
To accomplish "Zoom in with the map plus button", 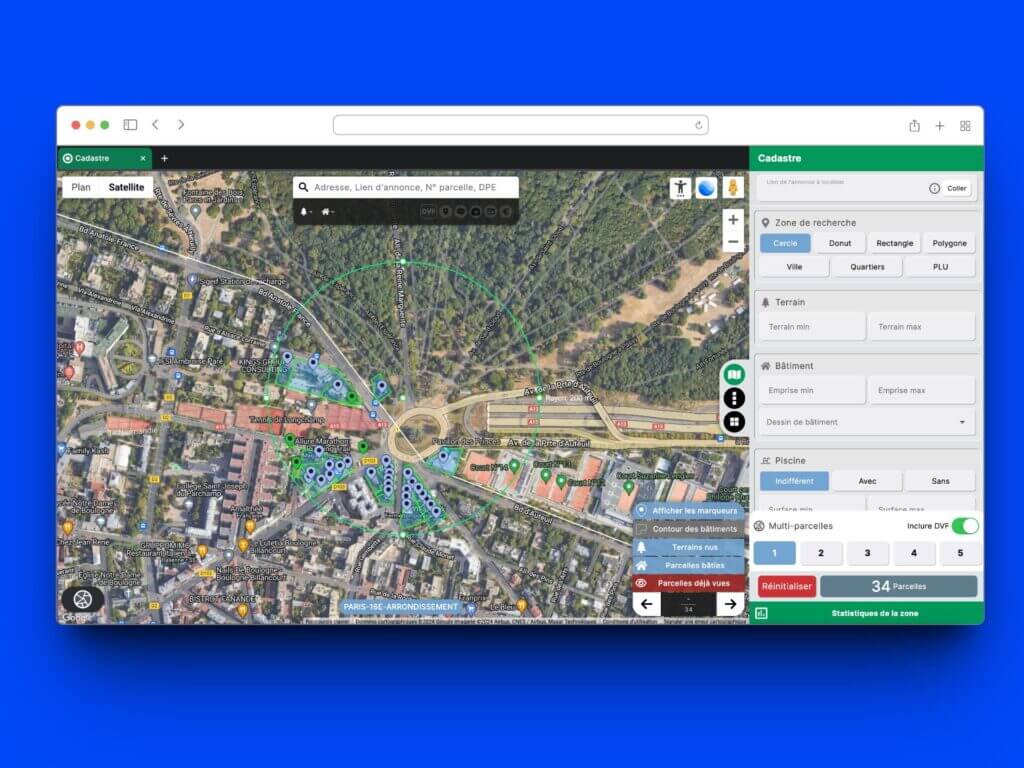I will [x=733, y=220].
